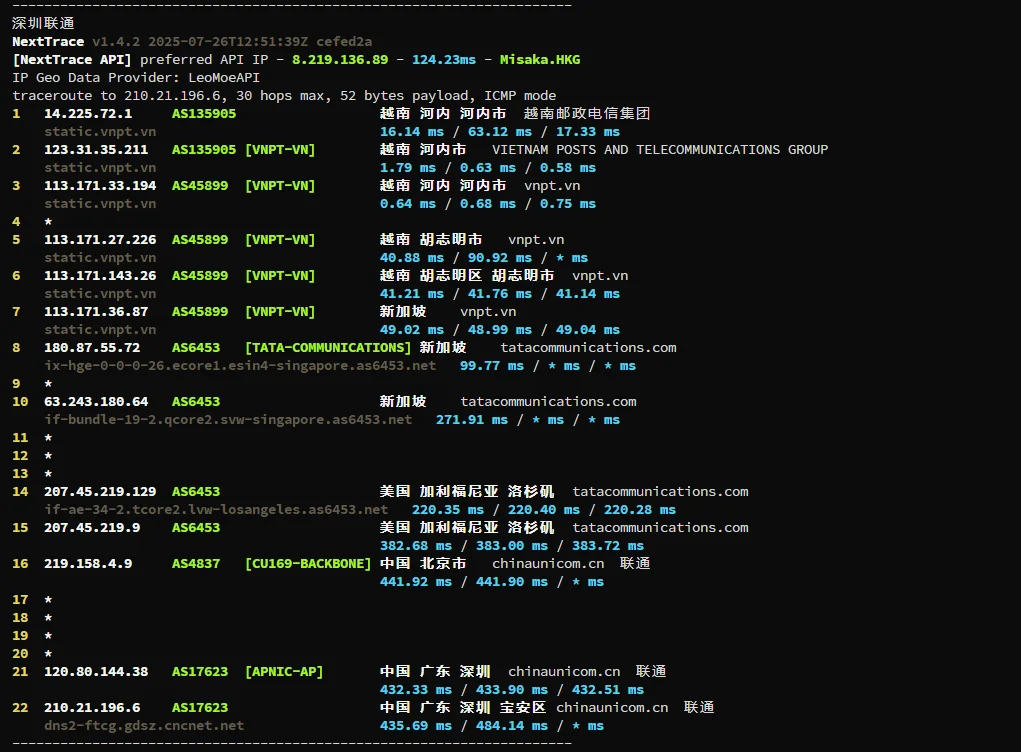The image size is (1021, 752).
Task: Click the heading text 深圳联通
Action: tap(43, 23)
